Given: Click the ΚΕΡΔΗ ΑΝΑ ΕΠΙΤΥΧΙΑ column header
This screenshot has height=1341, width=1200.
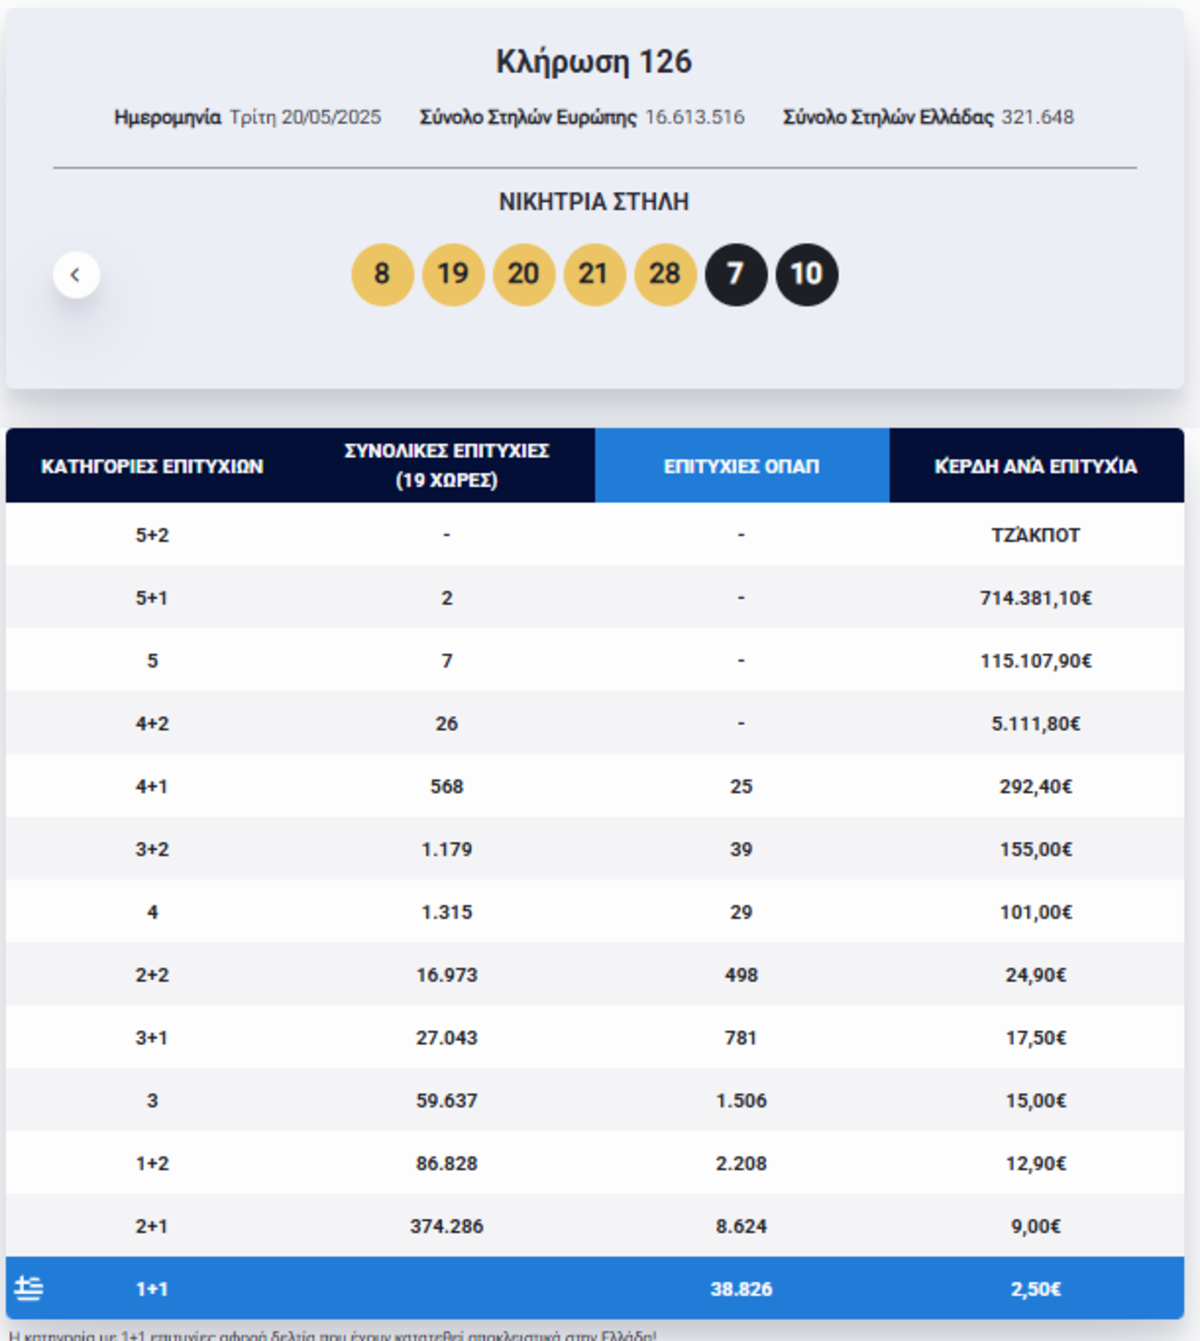Looking at the screenshot, I should tap(1036, 466).
